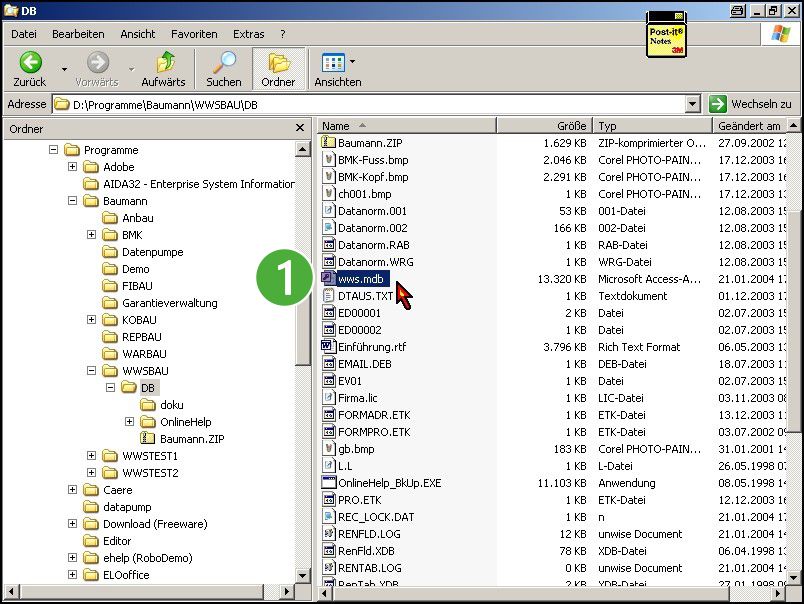Viewport: 804px width, 604px height.
Task: Click the Einführung.rtf Word icon
Action: coord(328,346)
